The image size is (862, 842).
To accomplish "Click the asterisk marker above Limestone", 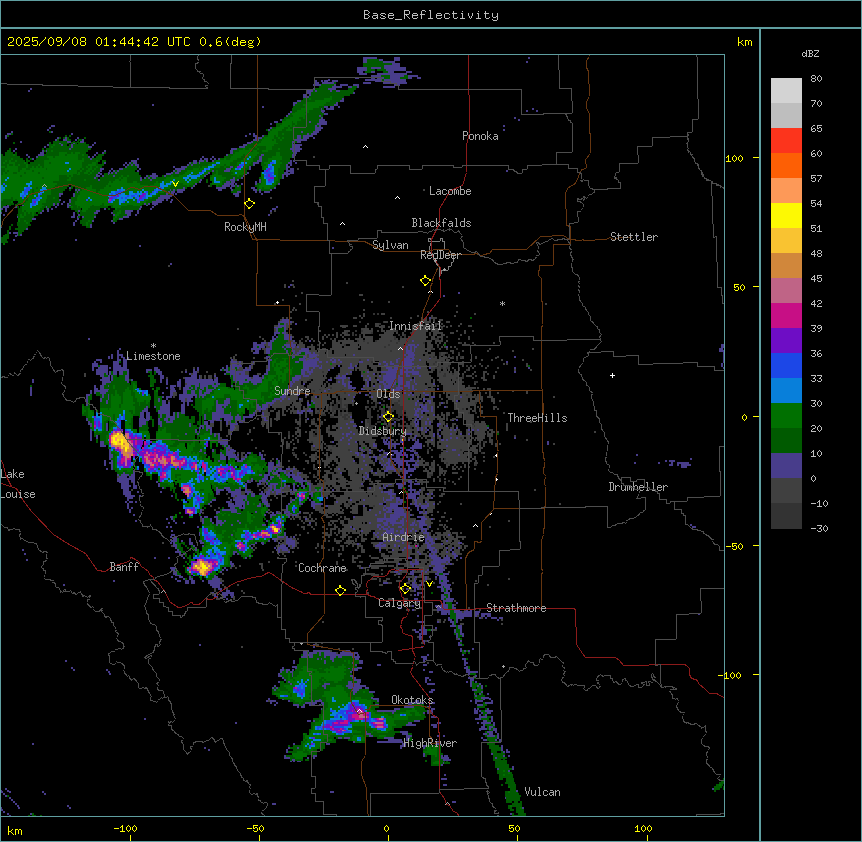I will pos(153,346).
